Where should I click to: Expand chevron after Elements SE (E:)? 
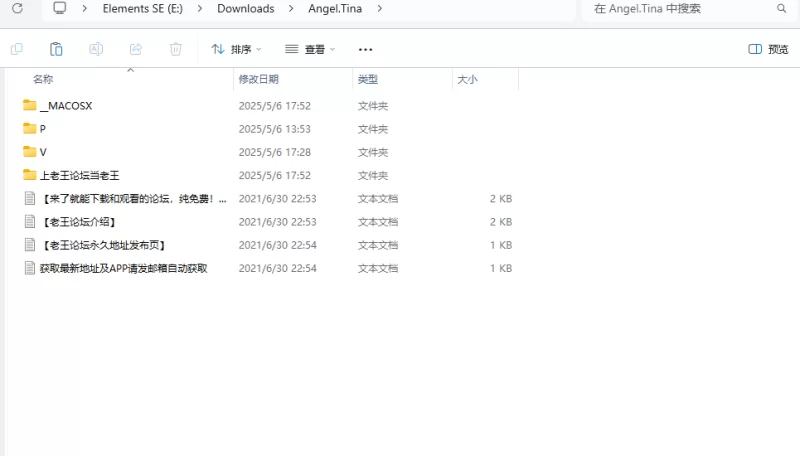199,8
